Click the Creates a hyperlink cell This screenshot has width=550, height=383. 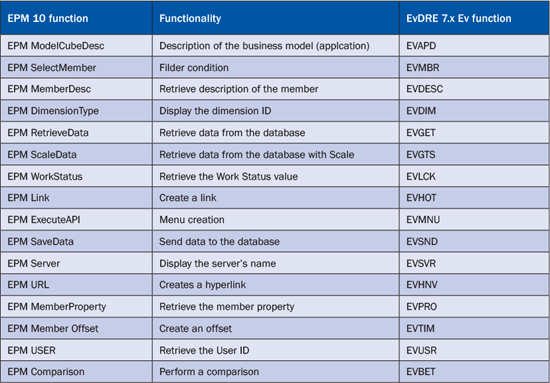tap(276, 284)
